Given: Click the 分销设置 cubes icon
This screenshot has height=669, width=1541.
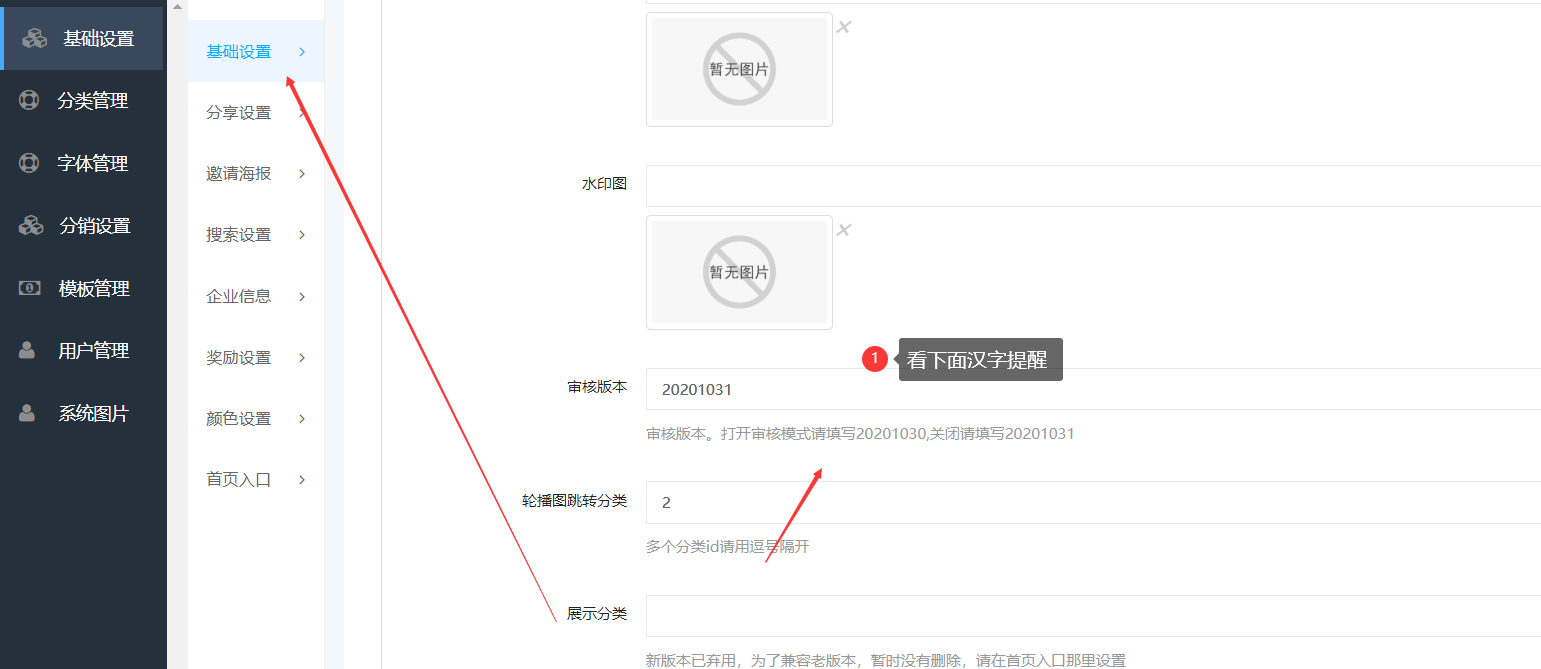Looking at the screenshot, I should [31, 226].
